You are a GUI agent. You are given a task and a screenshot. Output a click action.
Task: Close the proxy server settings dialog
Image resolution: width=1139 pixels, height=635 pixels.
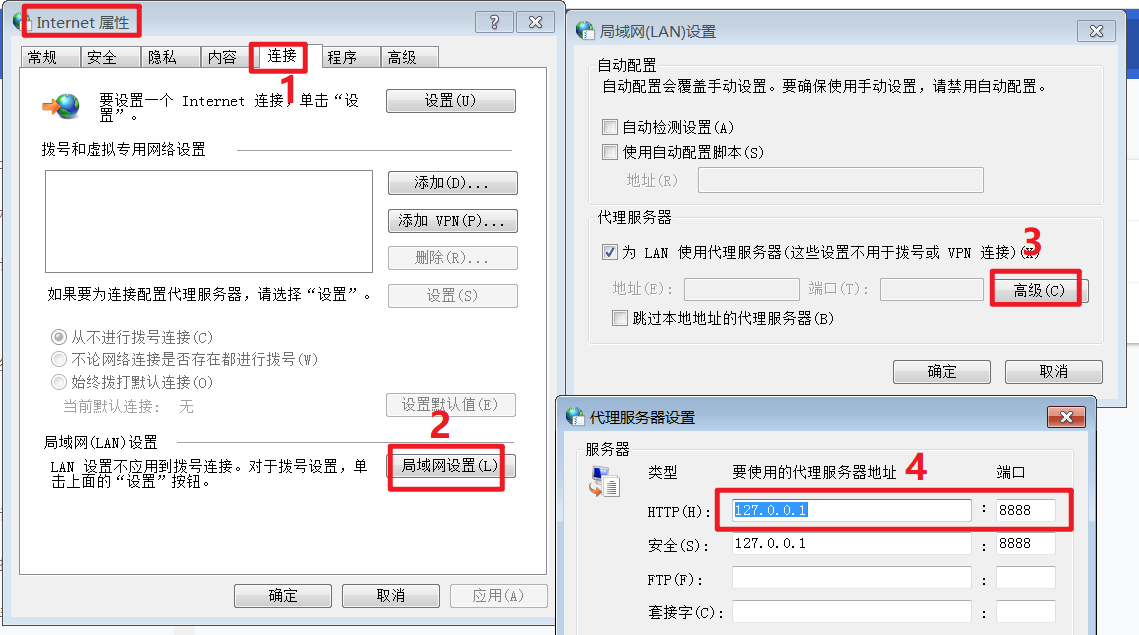coord(1066,416)
